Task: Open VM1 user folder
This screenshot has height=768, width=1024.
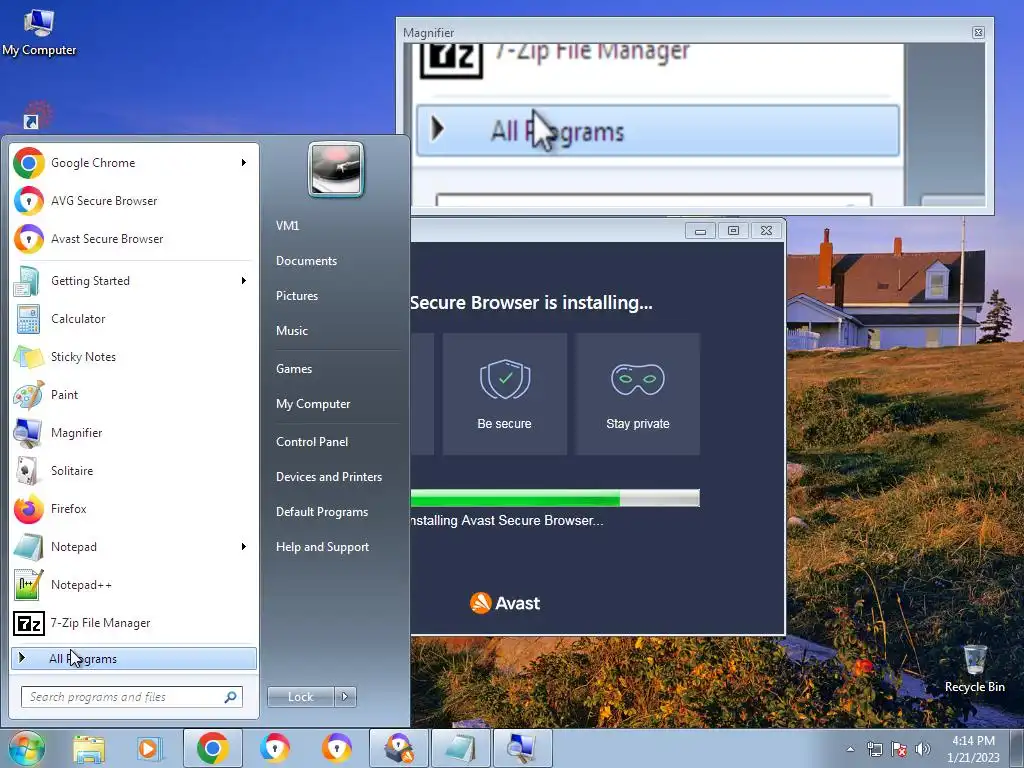Action: (x=287, y=225)
